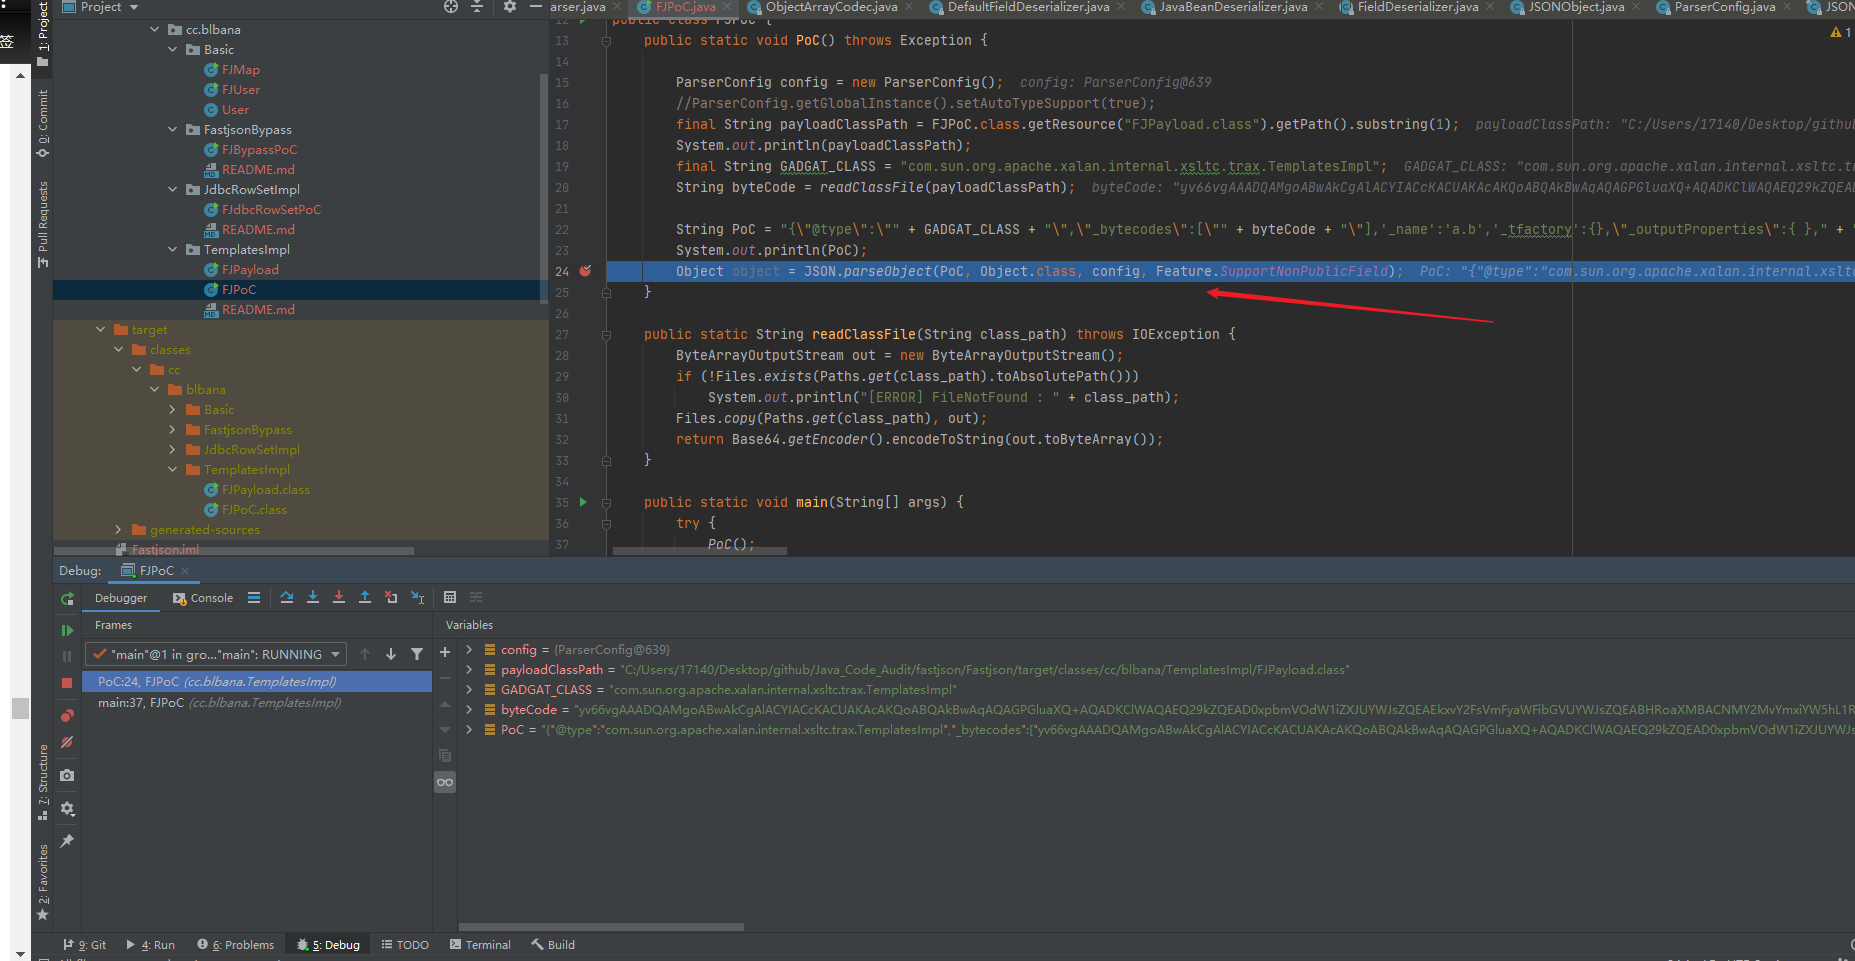
Task: Step into the method call
Action: (x=313, y=598)
